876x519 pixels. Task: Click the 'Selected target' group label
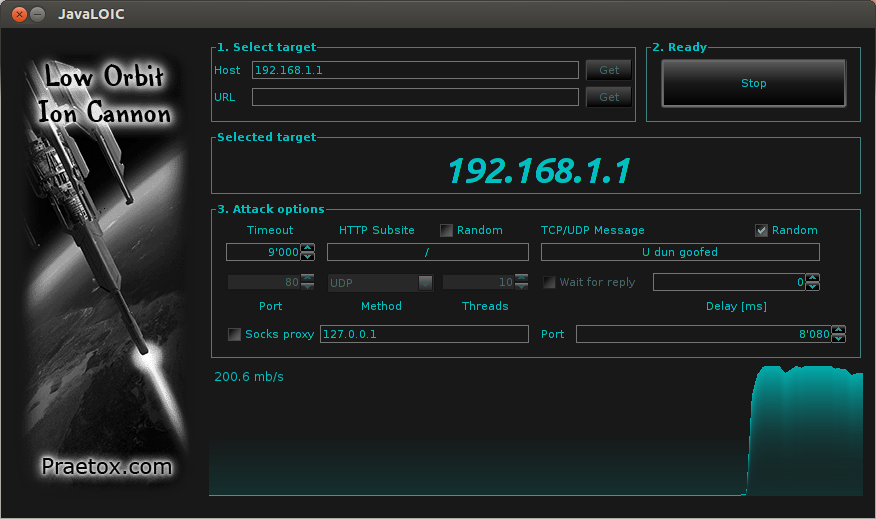click(x=266, y=137)
